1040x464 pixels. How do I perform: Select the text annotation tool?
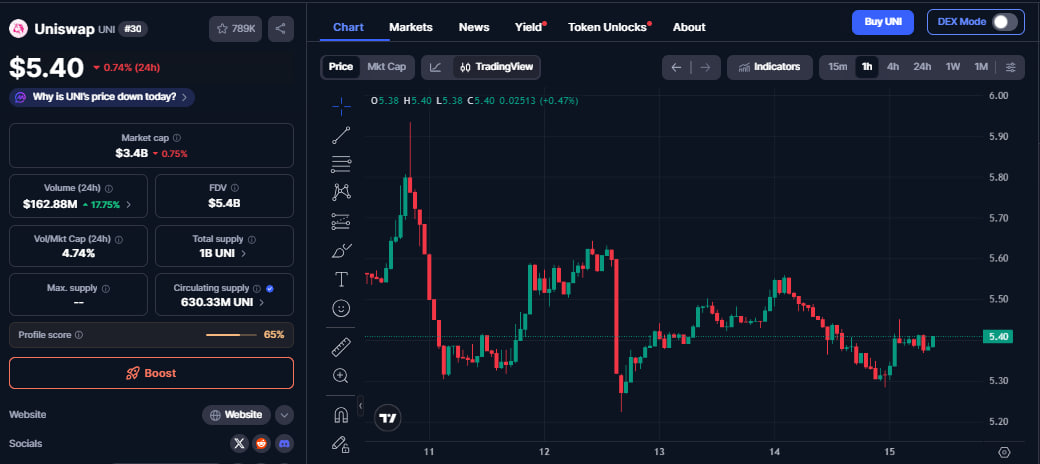point(341,278)
